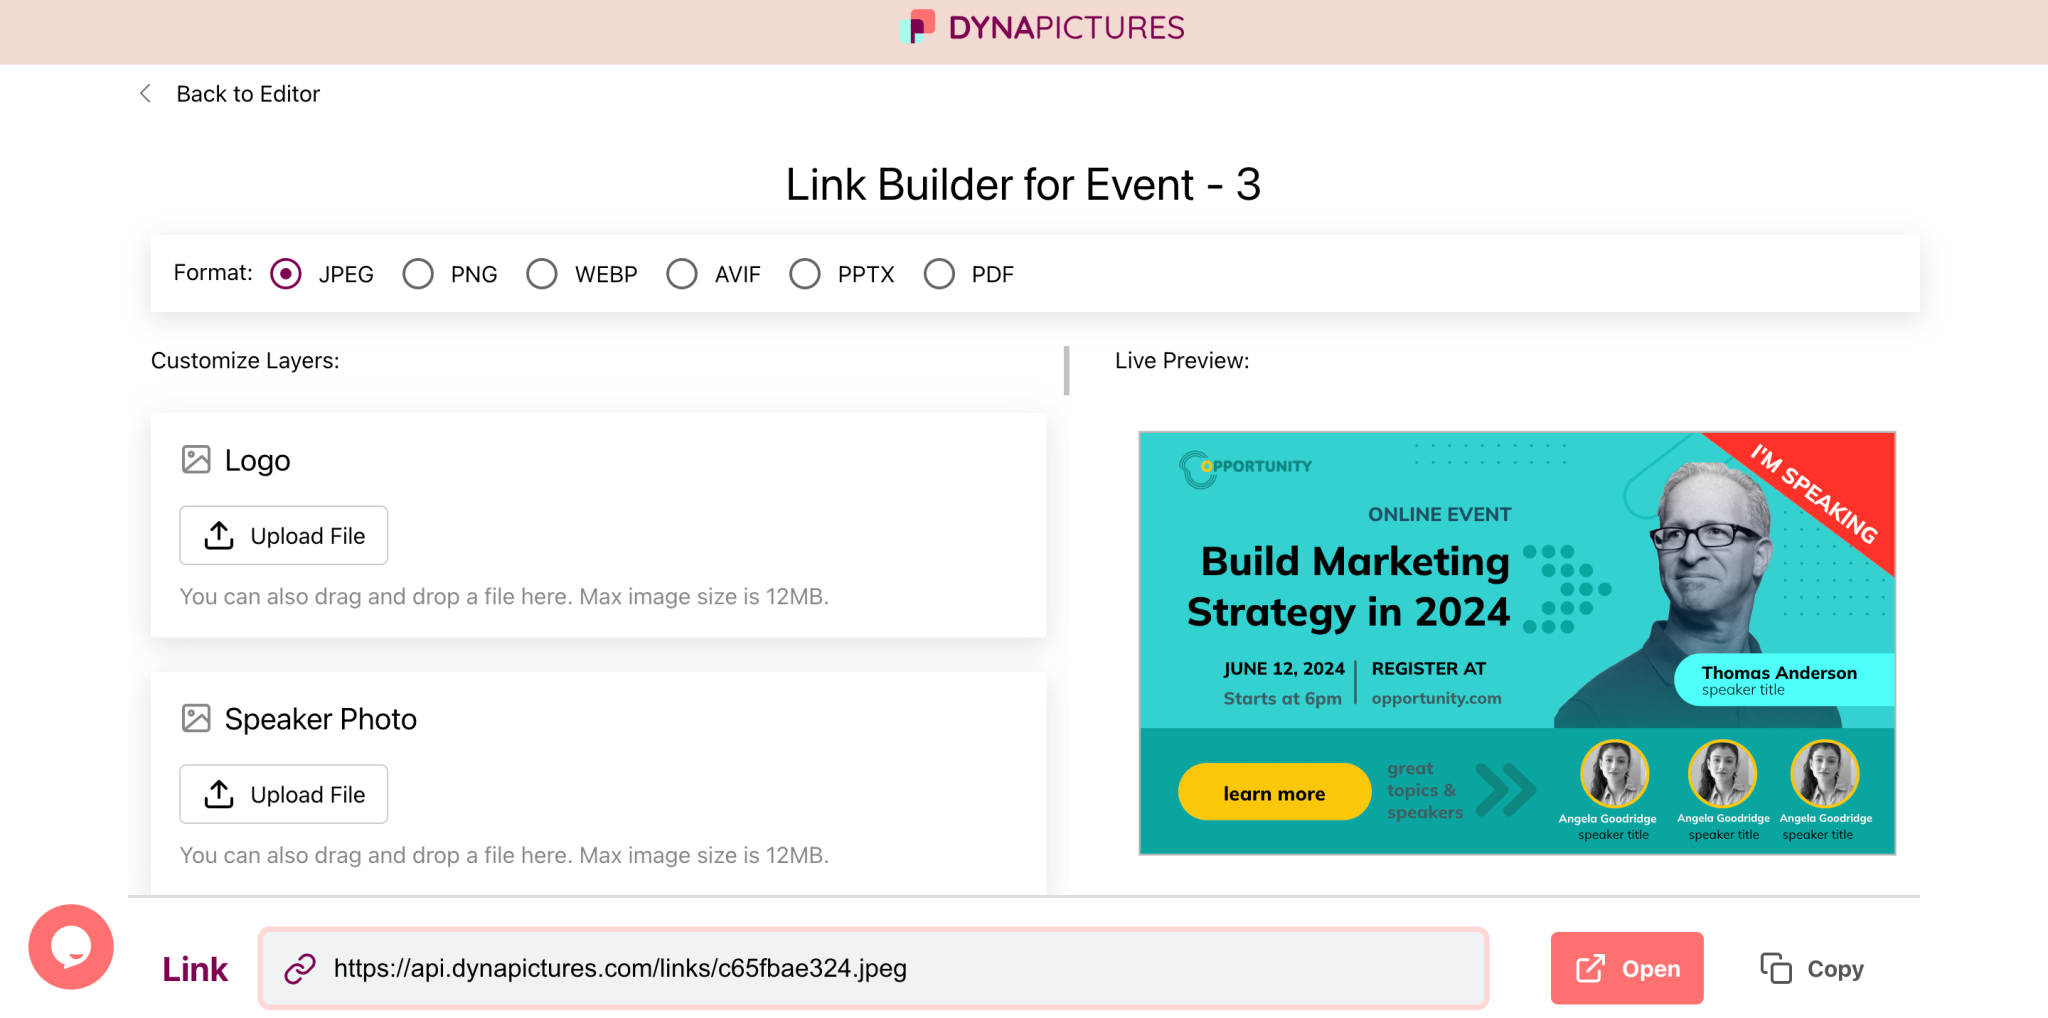
Task: Click the drag and drop hint under Speaker Photo
Action: point(504,856)
